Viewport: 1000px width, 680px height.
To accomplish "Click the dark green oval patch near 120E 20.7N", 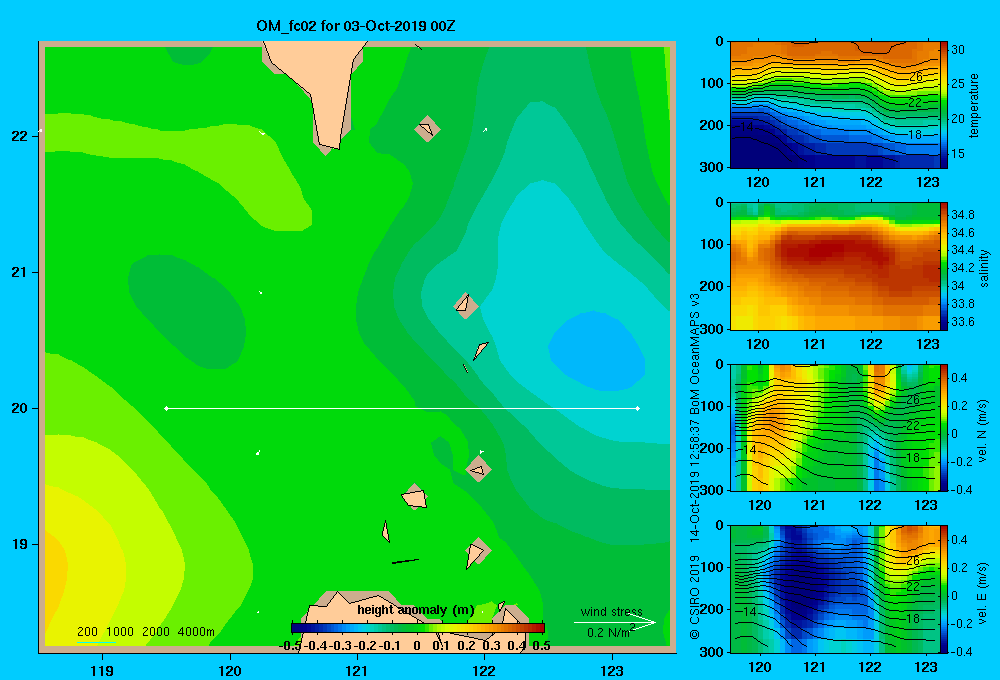I will pos(187,311).
